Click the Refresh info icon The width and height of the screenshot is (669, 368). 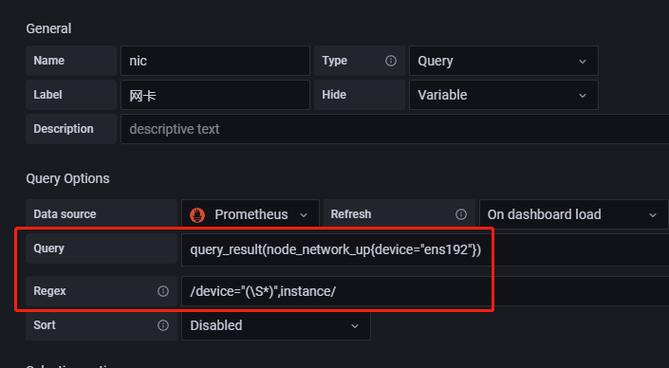461,214
